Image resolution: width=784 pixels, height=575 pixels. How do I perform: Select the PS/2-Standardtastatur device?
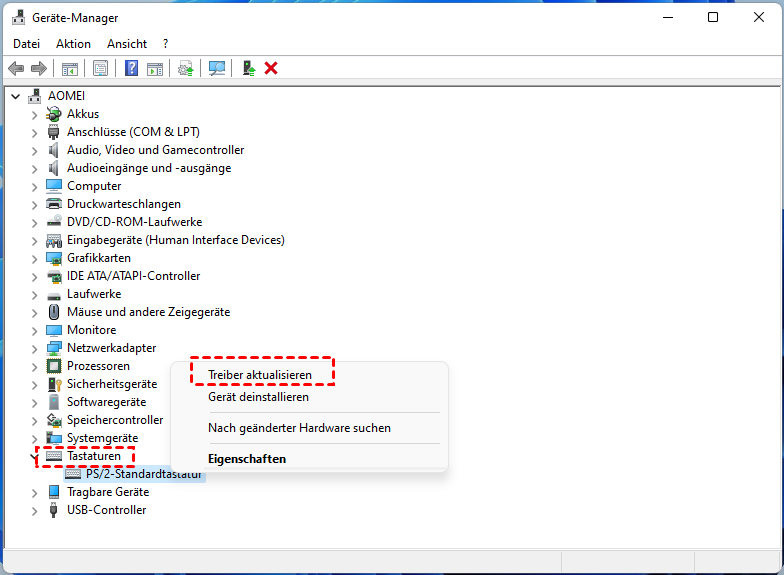pos(144,474)
